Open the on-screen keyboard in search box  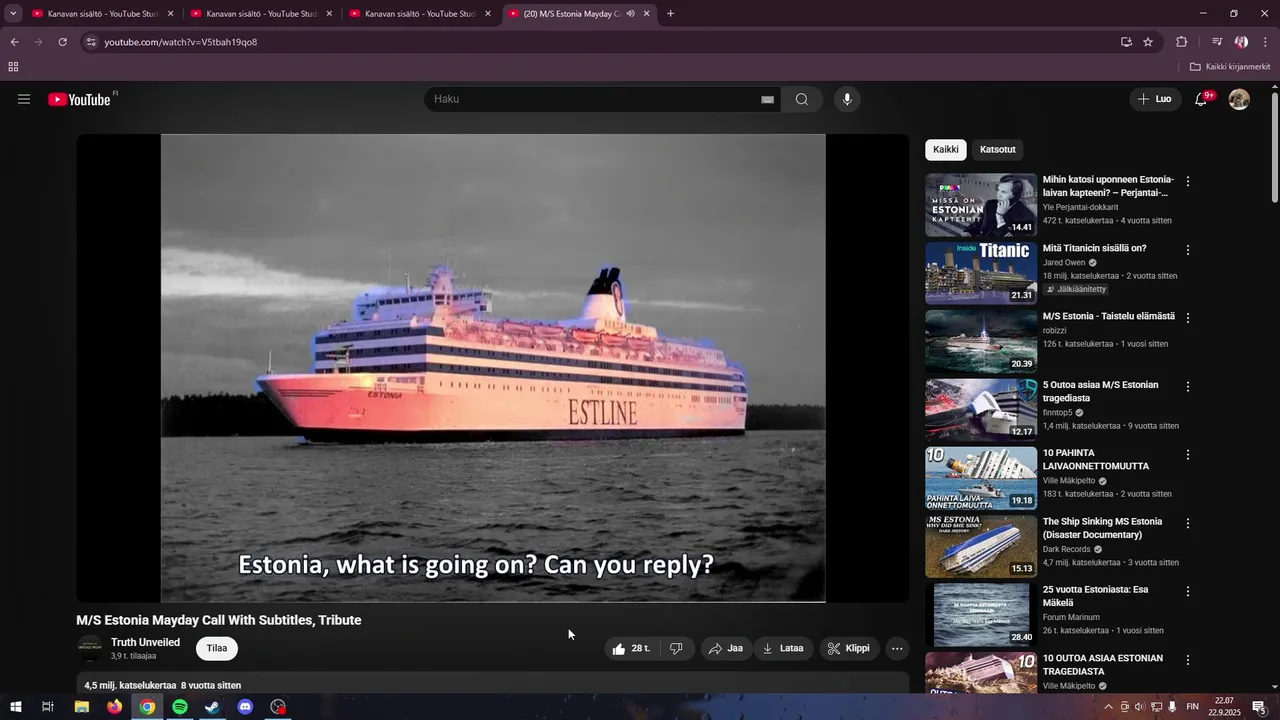coord(768,99)
